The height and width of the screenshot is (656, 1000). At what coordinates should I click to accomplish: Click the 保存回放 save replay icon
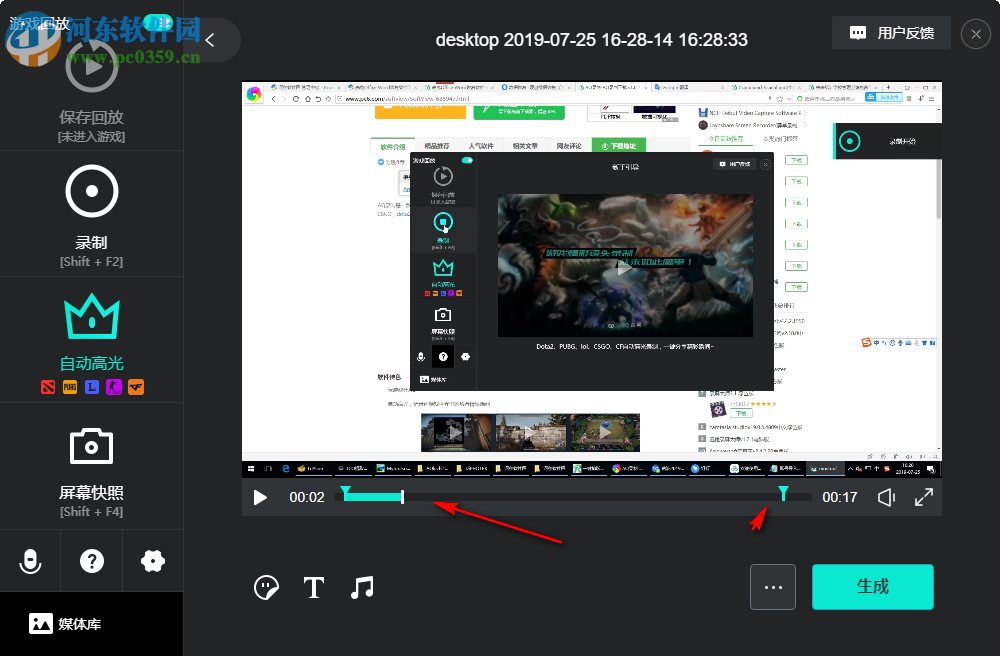coord(92,66)
